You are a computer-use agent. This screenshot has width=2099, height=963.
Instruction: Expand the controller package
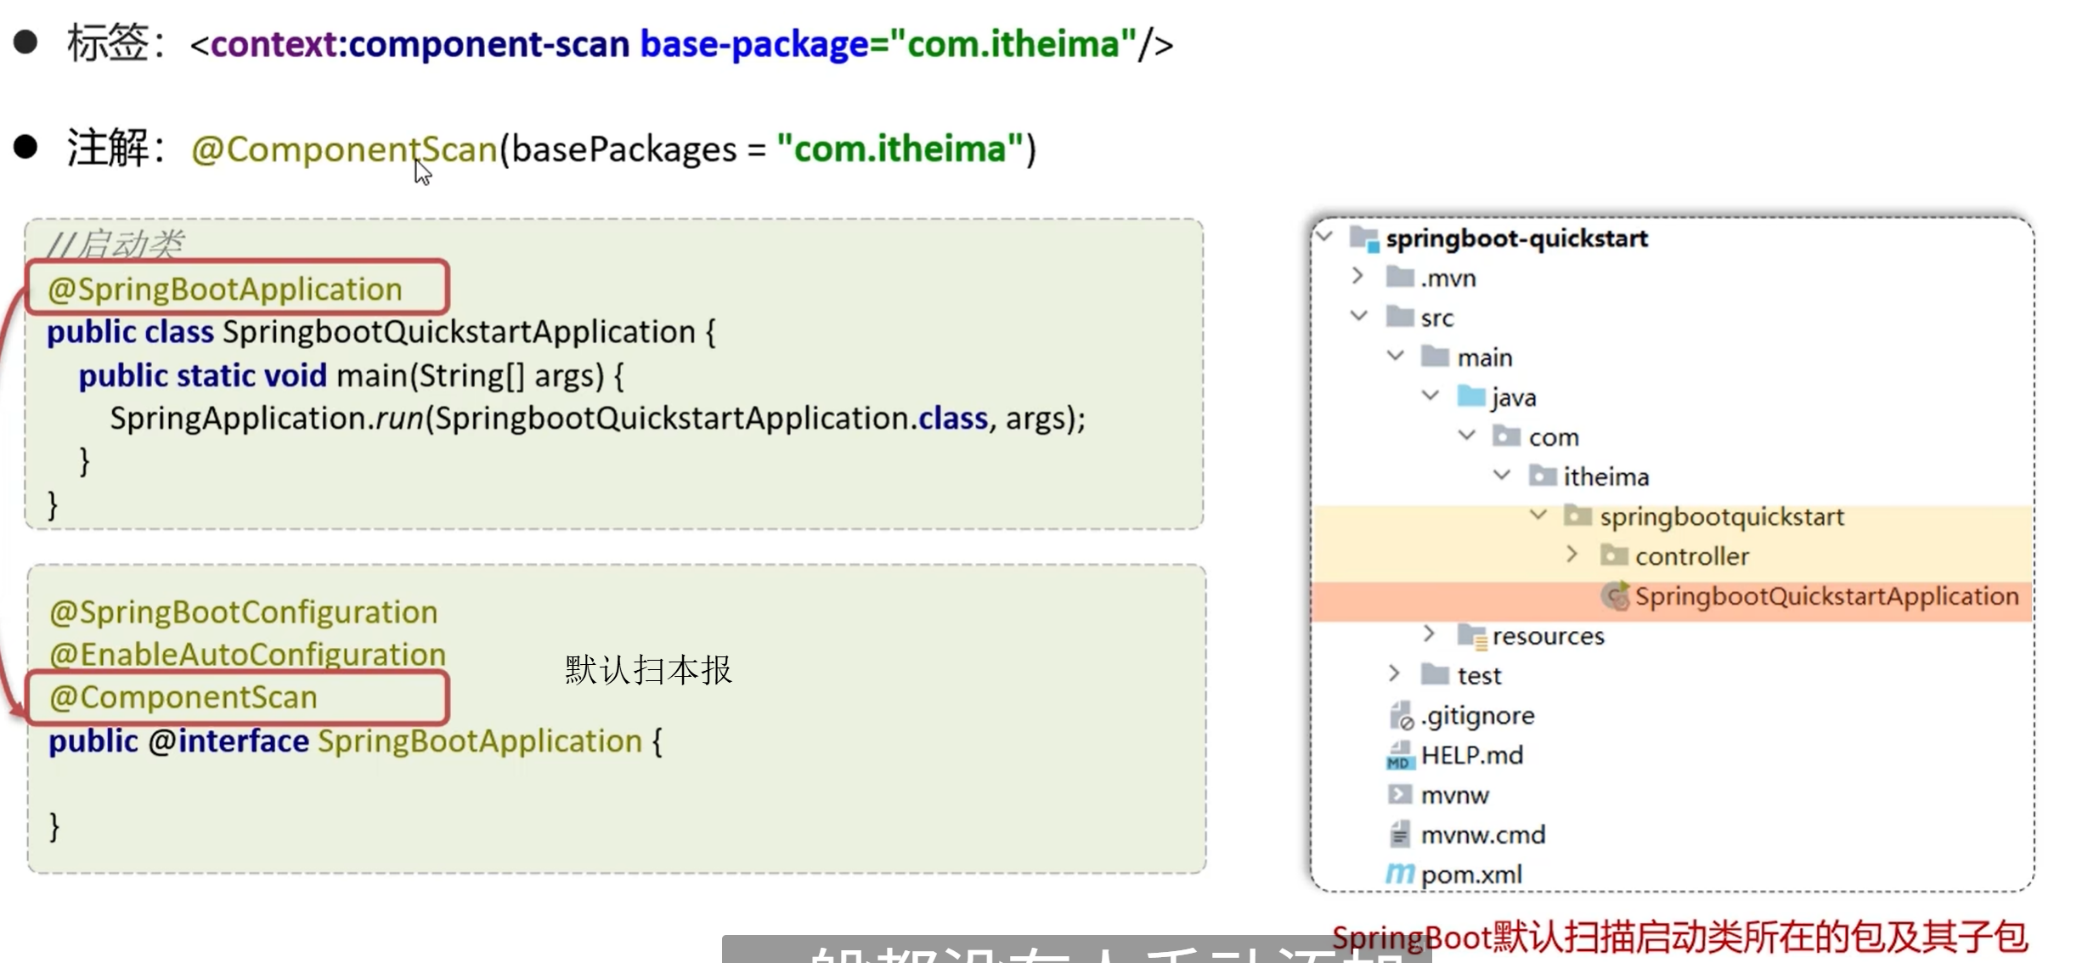point(1571,554)
